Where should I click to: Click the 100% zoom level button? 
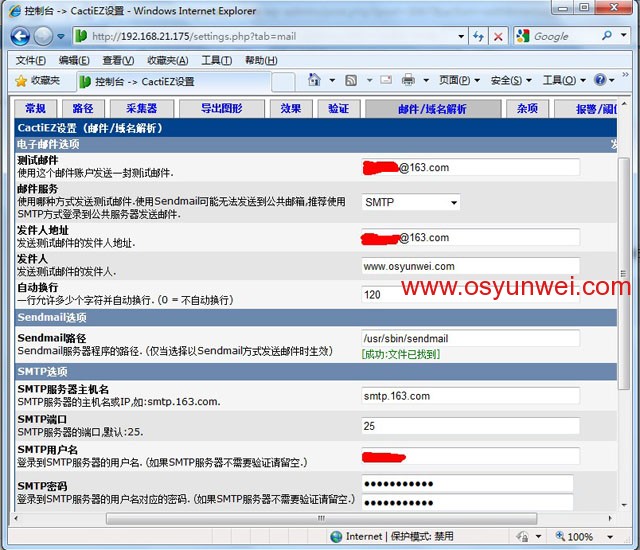575,537
